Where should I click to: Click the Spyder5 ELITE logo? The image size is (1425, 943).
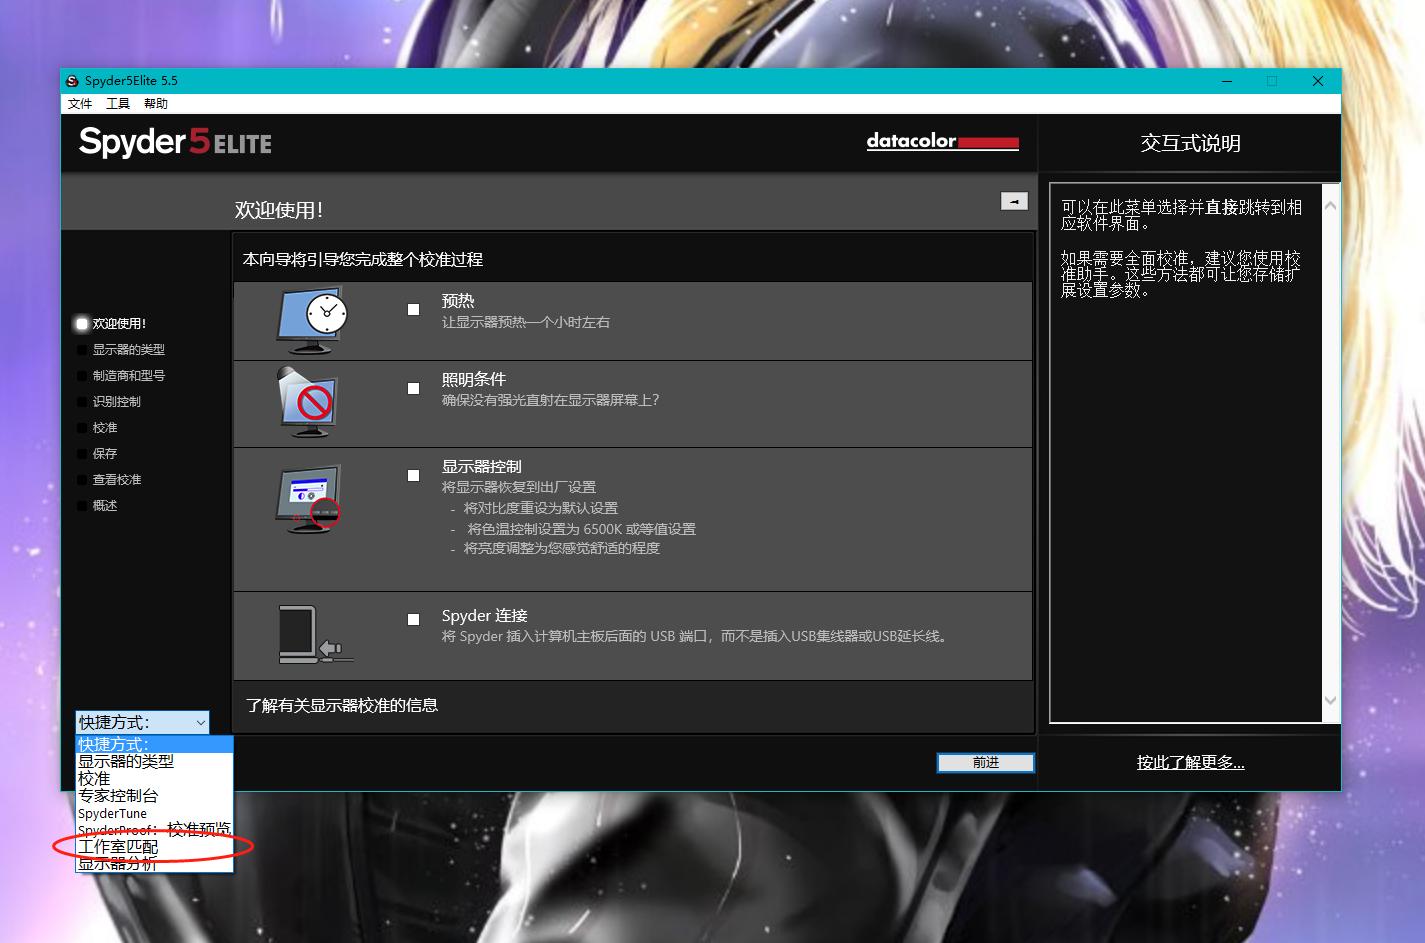tap(175, 142)
